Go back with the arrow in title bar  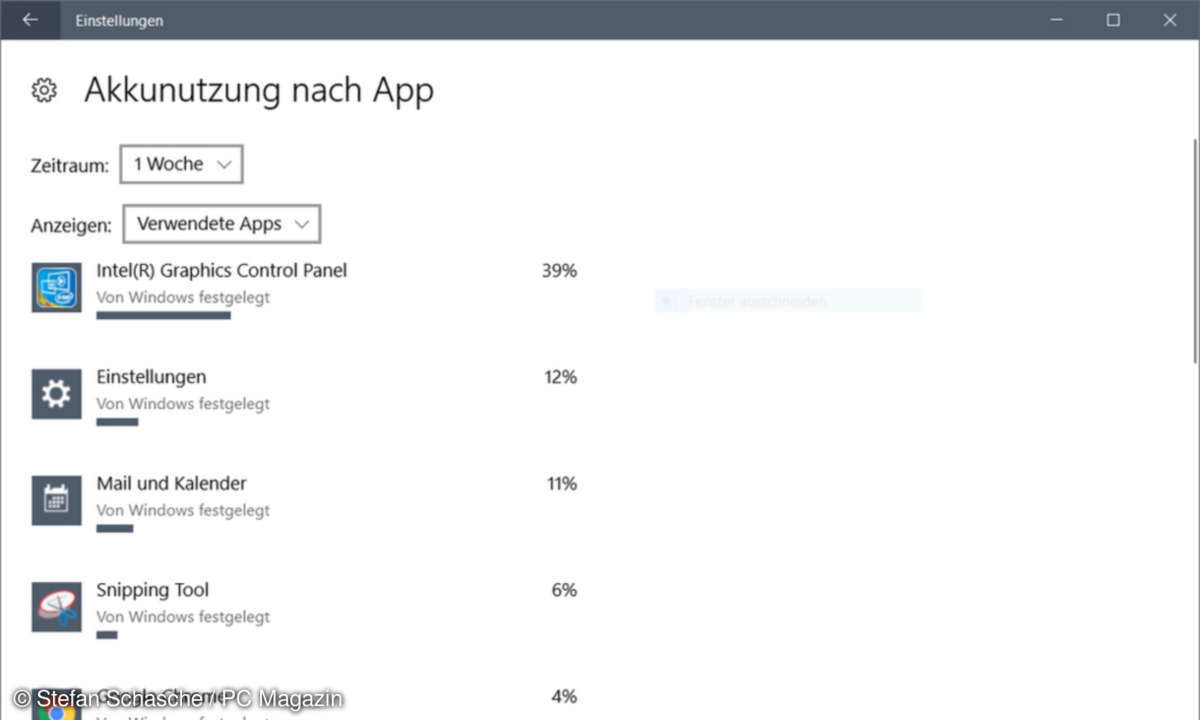[x=29, y=19]
